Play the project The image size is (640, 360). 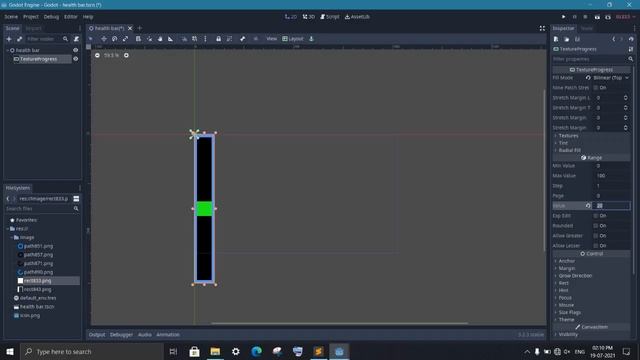click(x=564, y=17)
